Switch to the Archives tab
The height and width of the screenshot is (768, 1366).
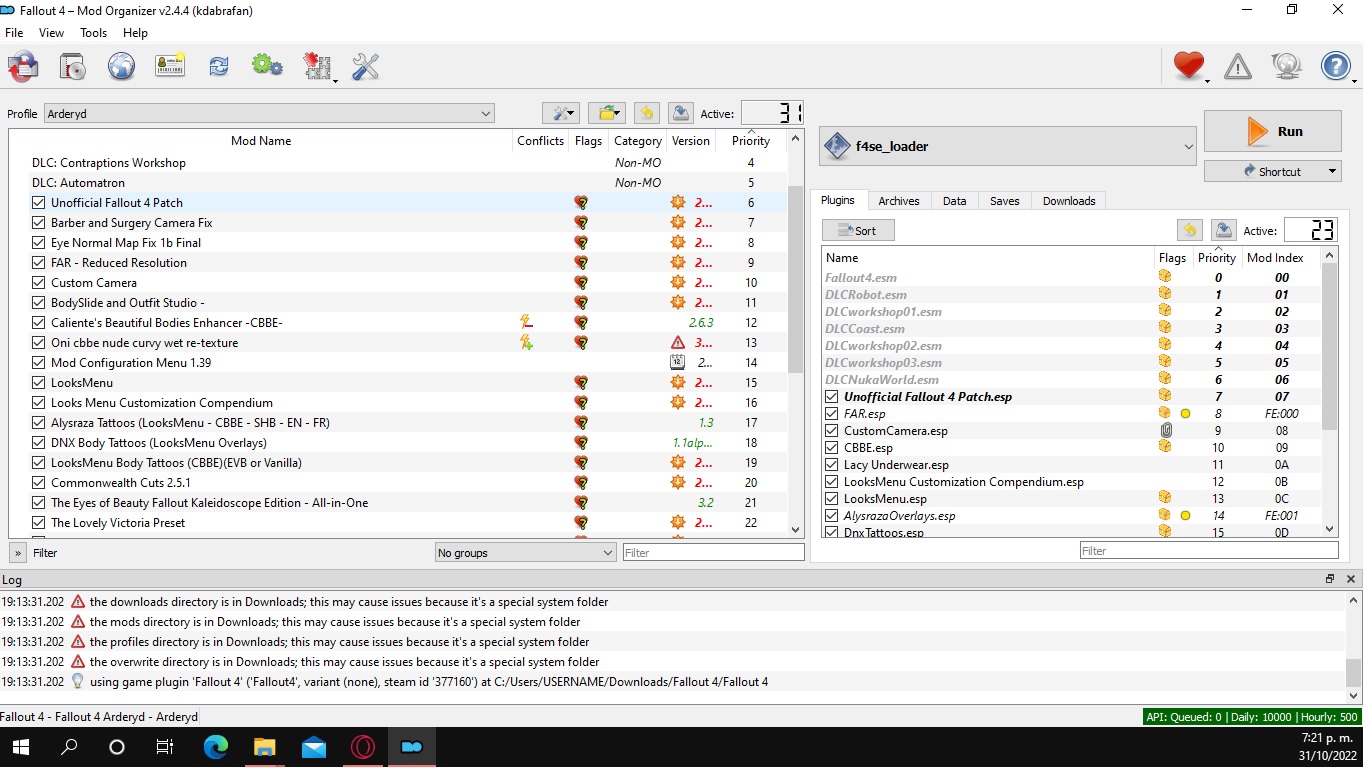898,200
